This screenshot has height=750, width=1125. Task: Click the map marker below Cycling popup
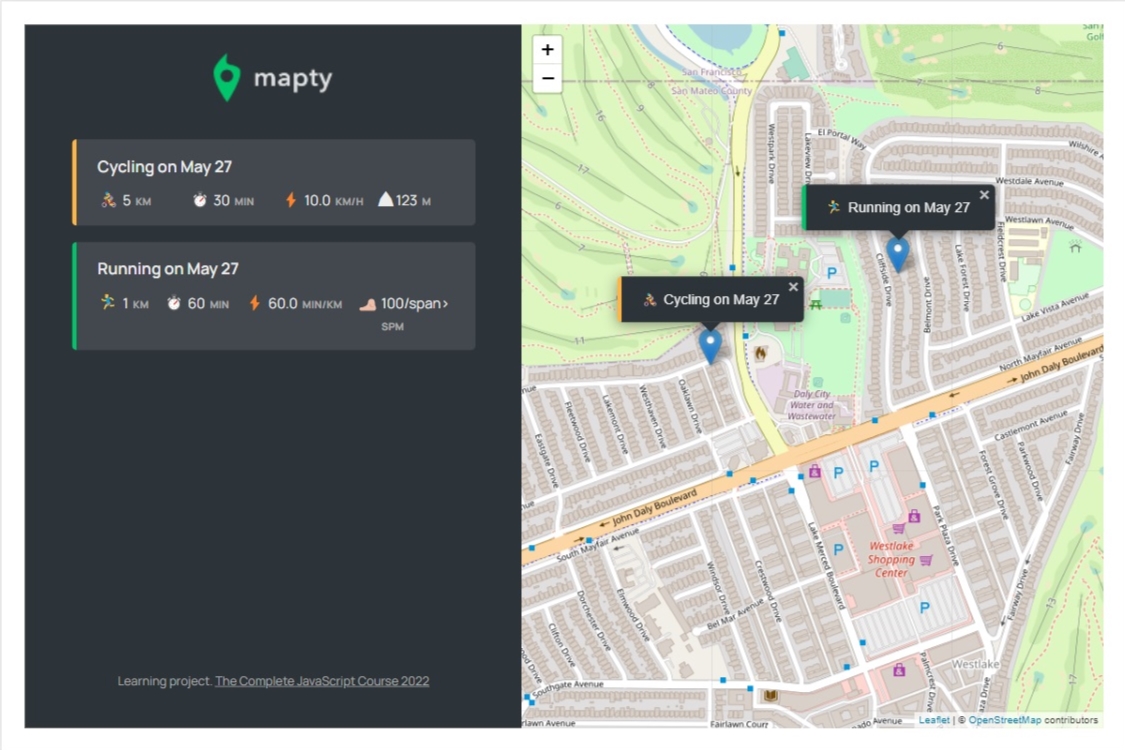coord(710,346)
